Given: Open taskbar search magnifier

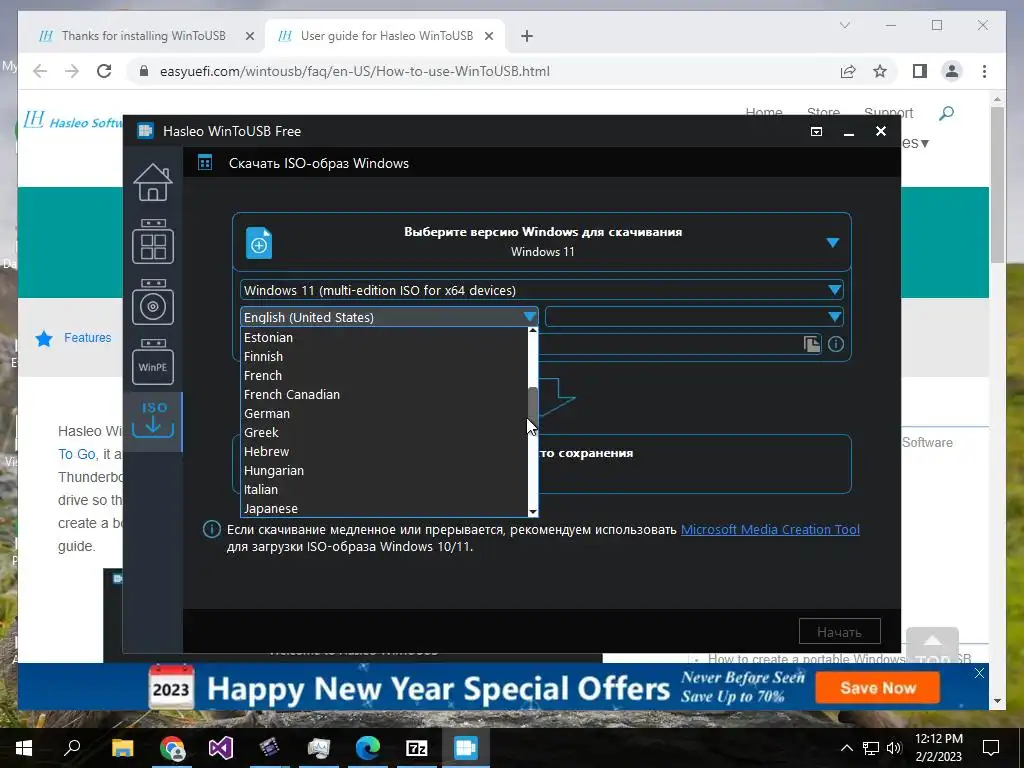Looking at the screenshot, I should point(72,748).
